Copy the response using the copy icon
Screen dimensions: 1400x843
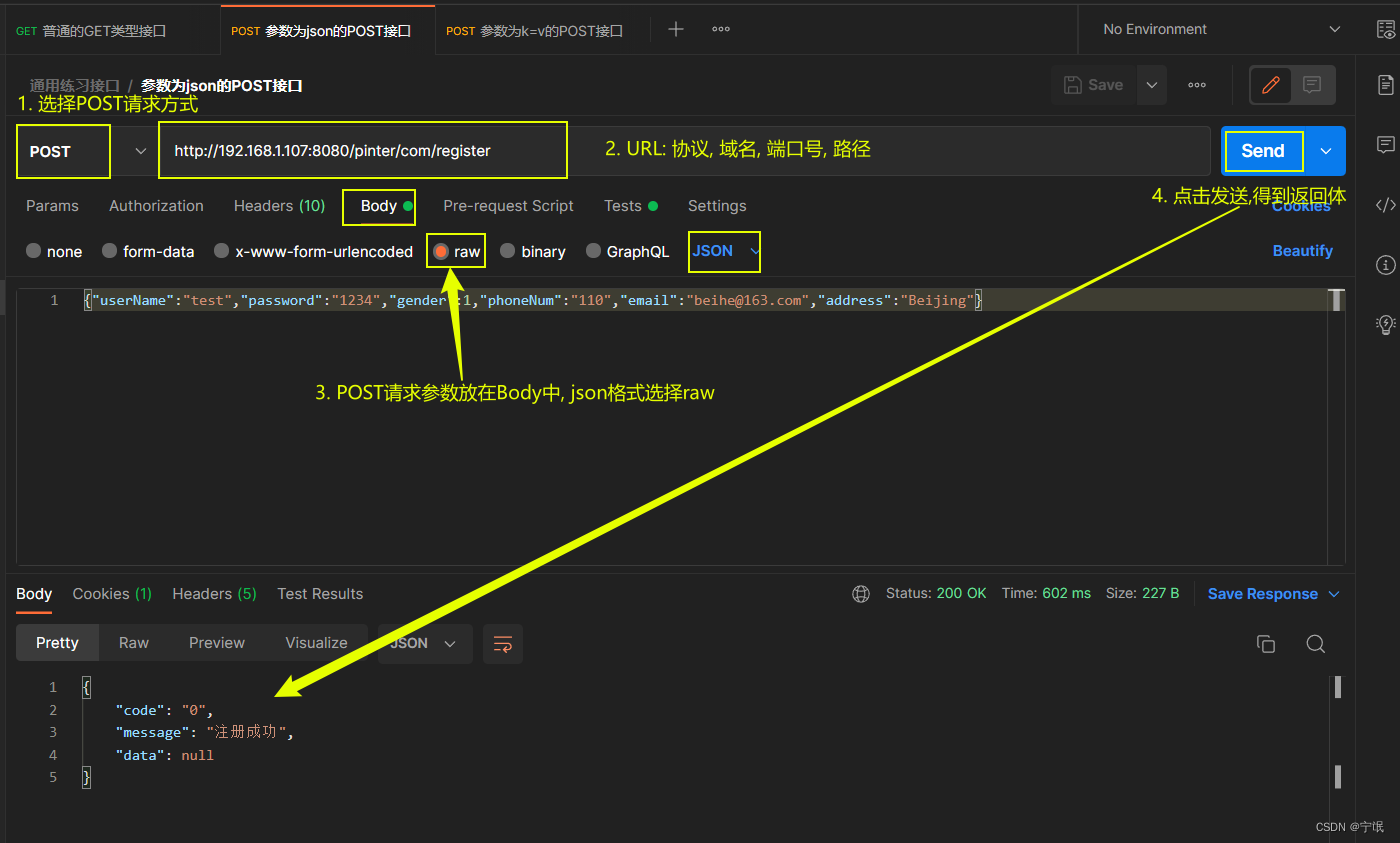click(x=1265, y=644)
